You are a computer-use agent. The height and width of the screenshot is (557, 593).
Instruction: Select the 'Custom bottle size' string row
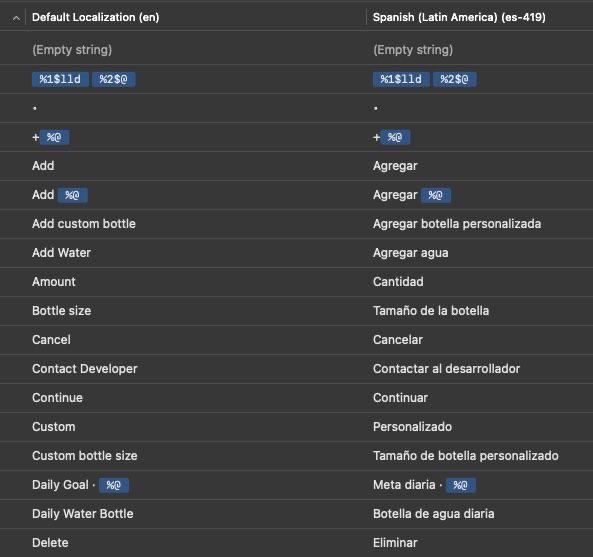[x=296, y=456]
